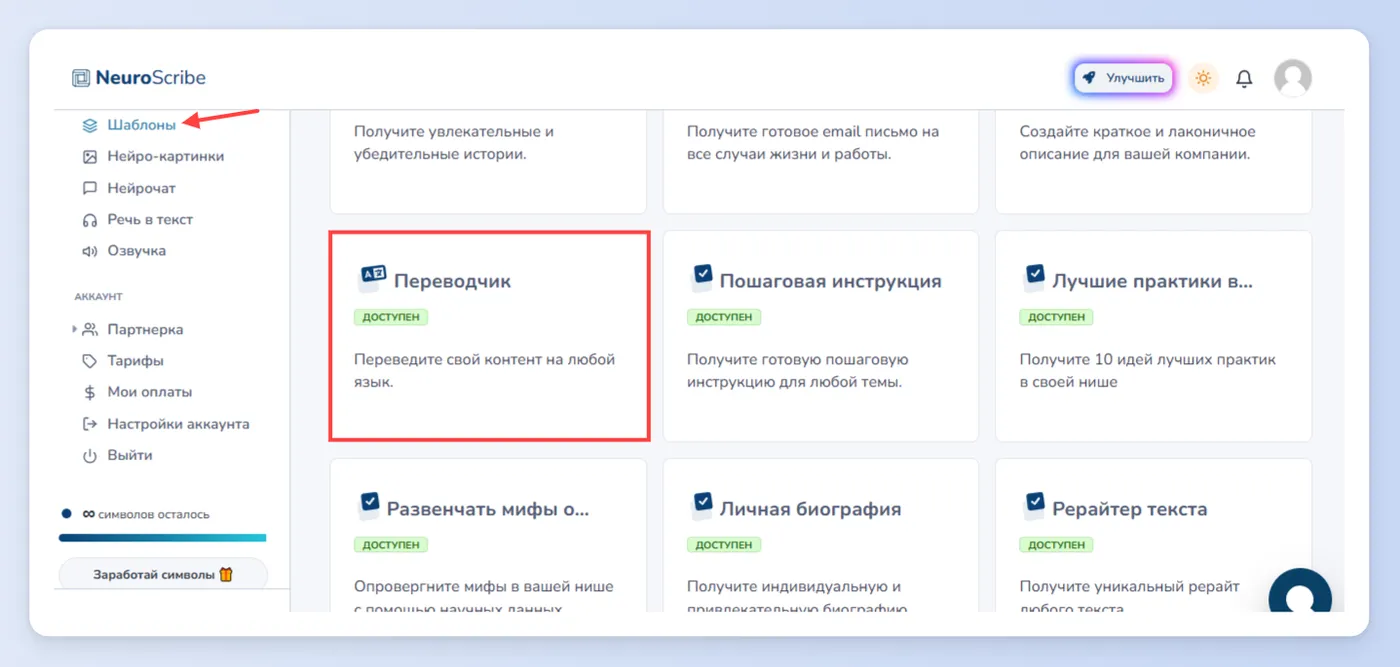The image size is (1400, 667).
Task: Expand the Партнерка submenu arrow
Action: pos(74,329)
